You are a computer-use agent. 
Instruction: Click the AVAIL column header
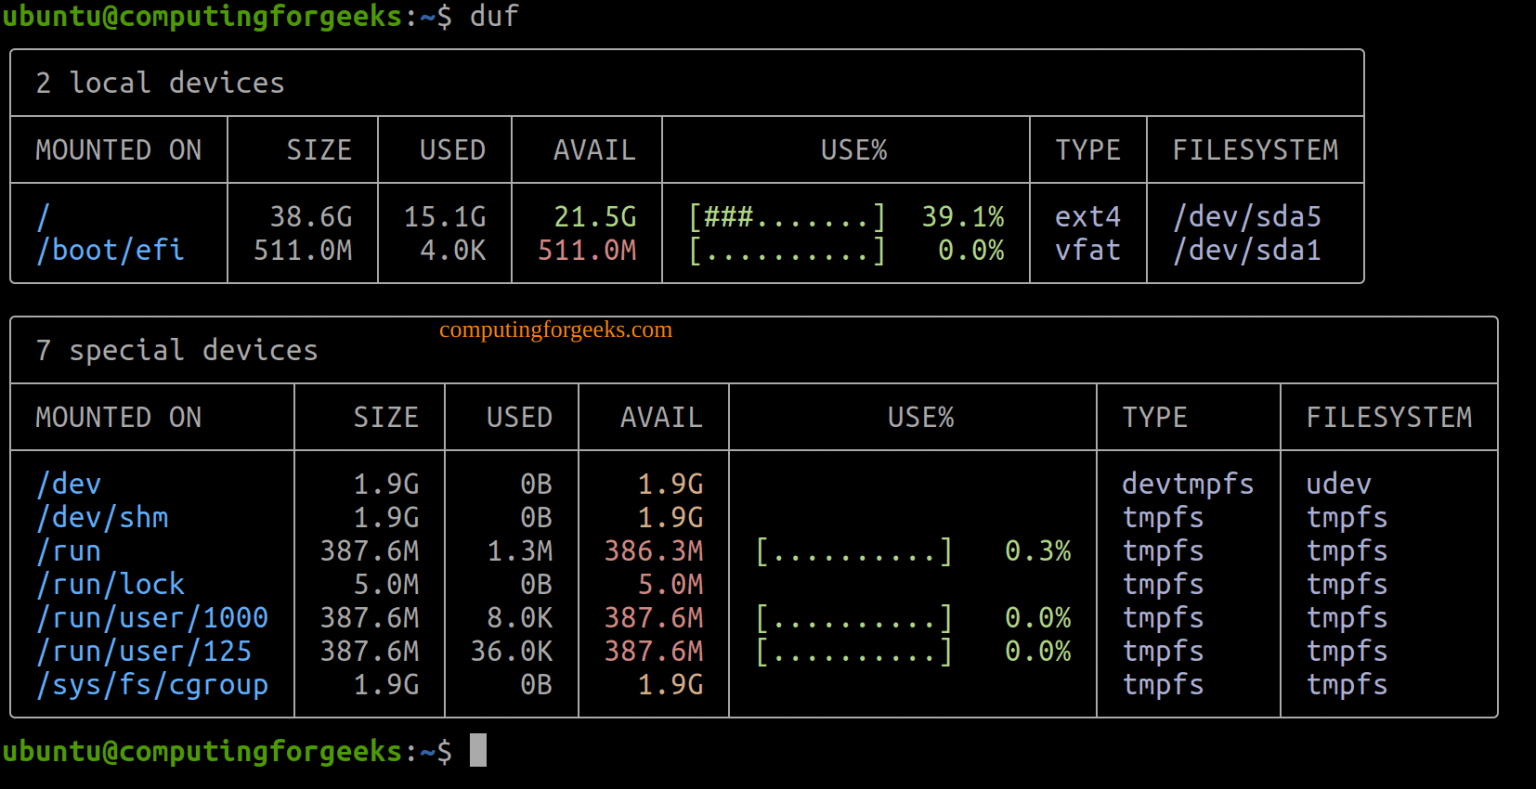[x=593, y=149]
